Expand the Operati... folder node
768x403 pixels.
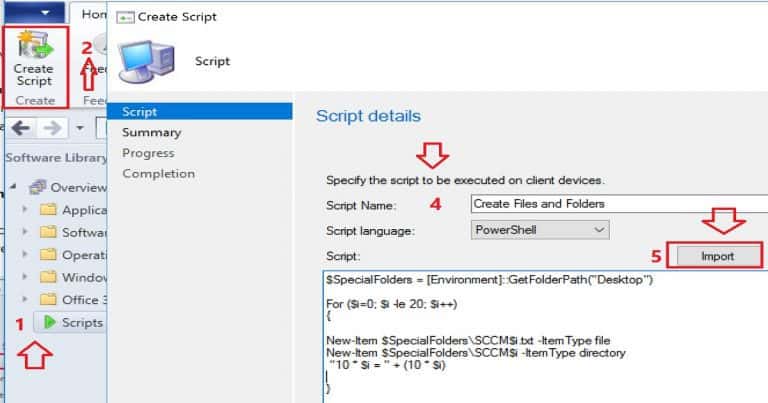(24, 255)
